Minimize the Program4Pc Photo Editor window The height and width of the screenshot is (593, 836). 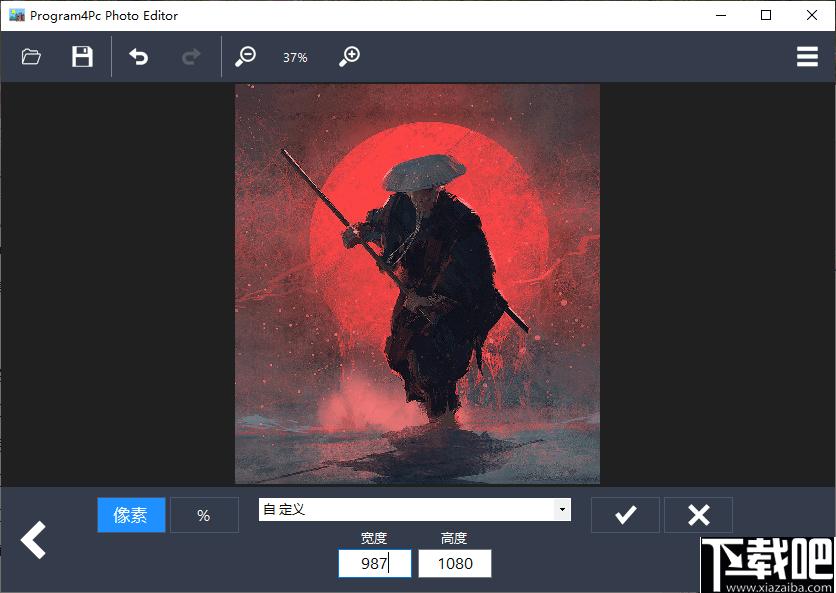click(x=721, y=15)
